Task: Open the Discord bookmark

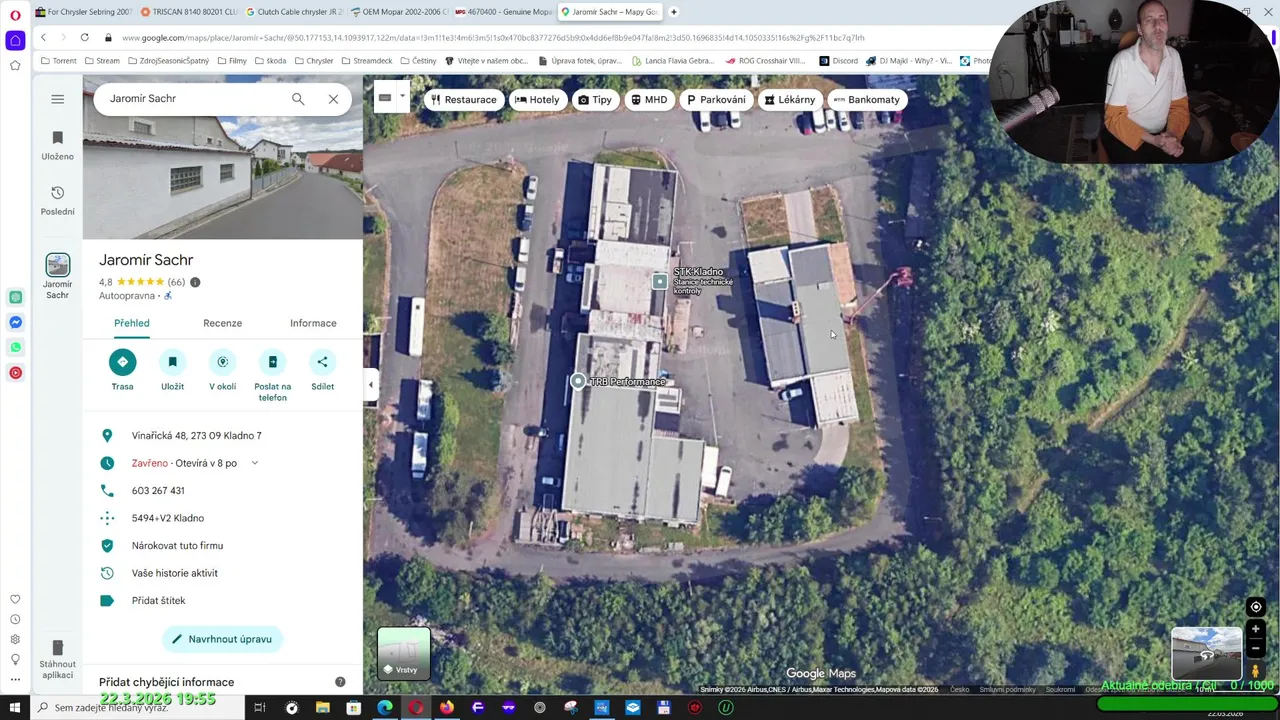Action: [839, 61]
